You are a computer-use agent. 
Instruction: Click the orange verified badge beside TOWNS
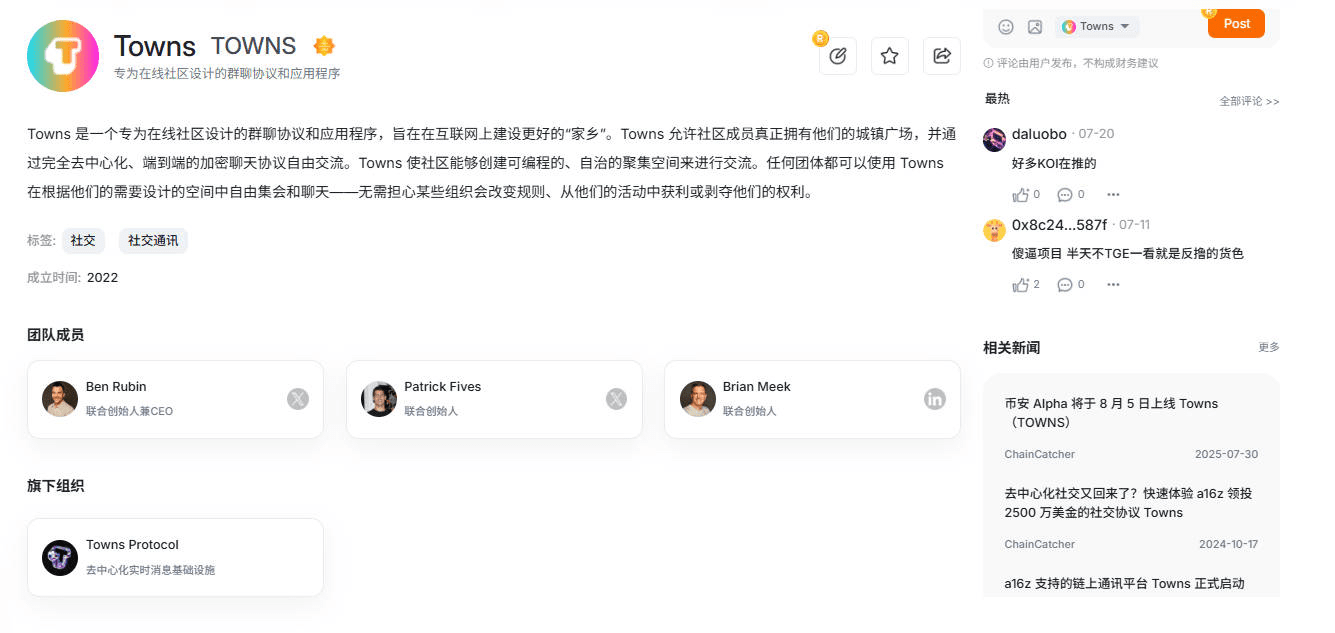coord(324,46)
